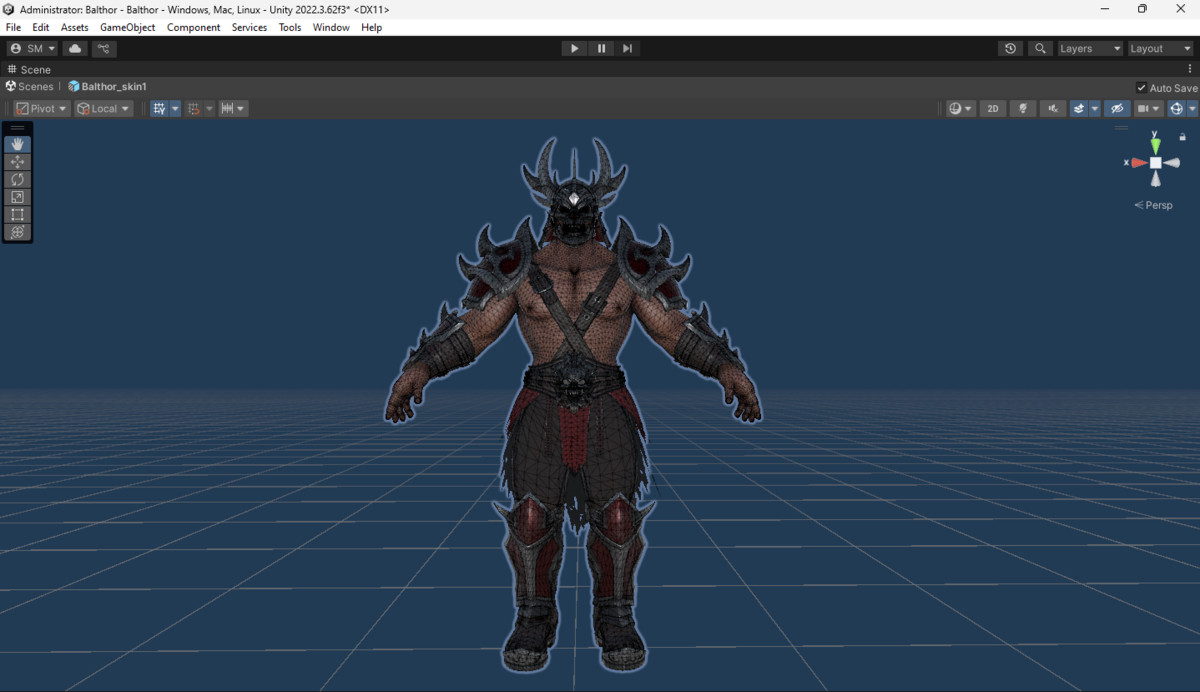Switch to the Scene tab

29,69
